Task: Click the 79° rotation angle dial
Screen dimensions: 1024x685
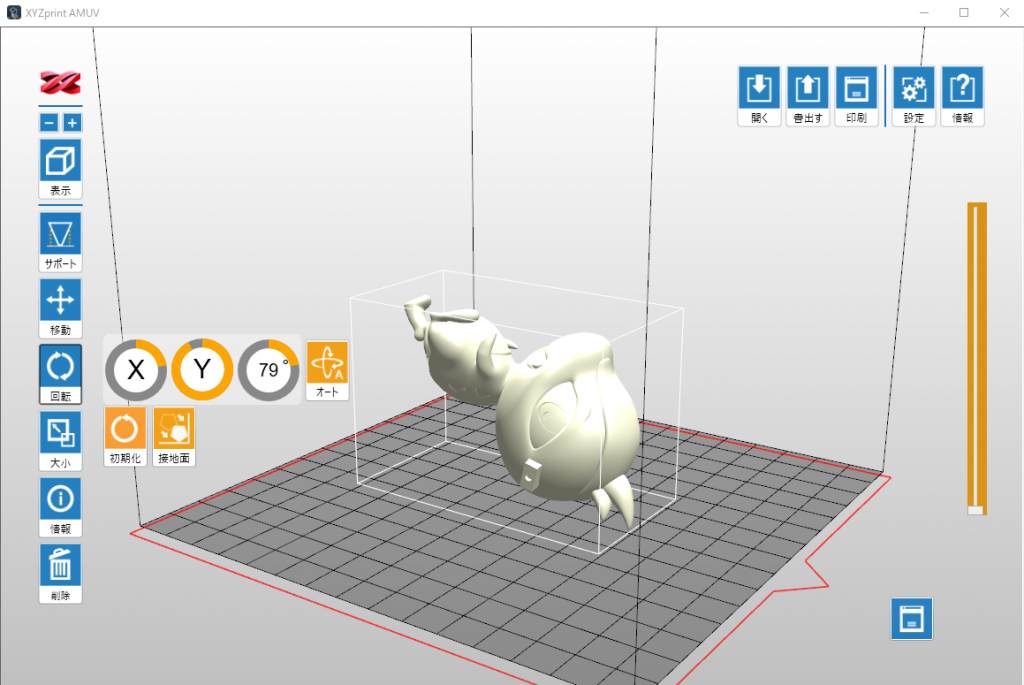Action: tap(268, 370)
